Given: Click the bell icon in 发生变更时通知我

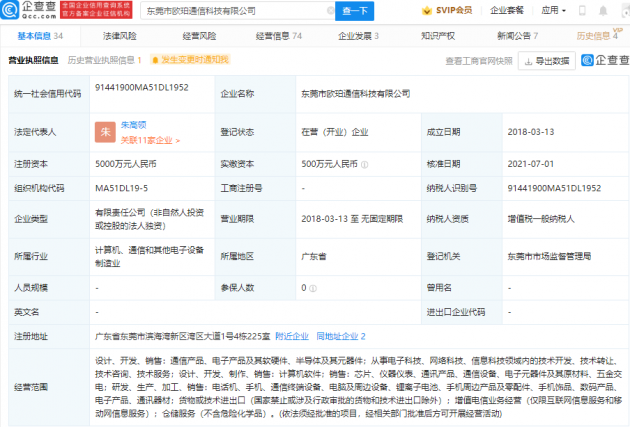Looking at the screenshot, I should (x=155, y=60).
